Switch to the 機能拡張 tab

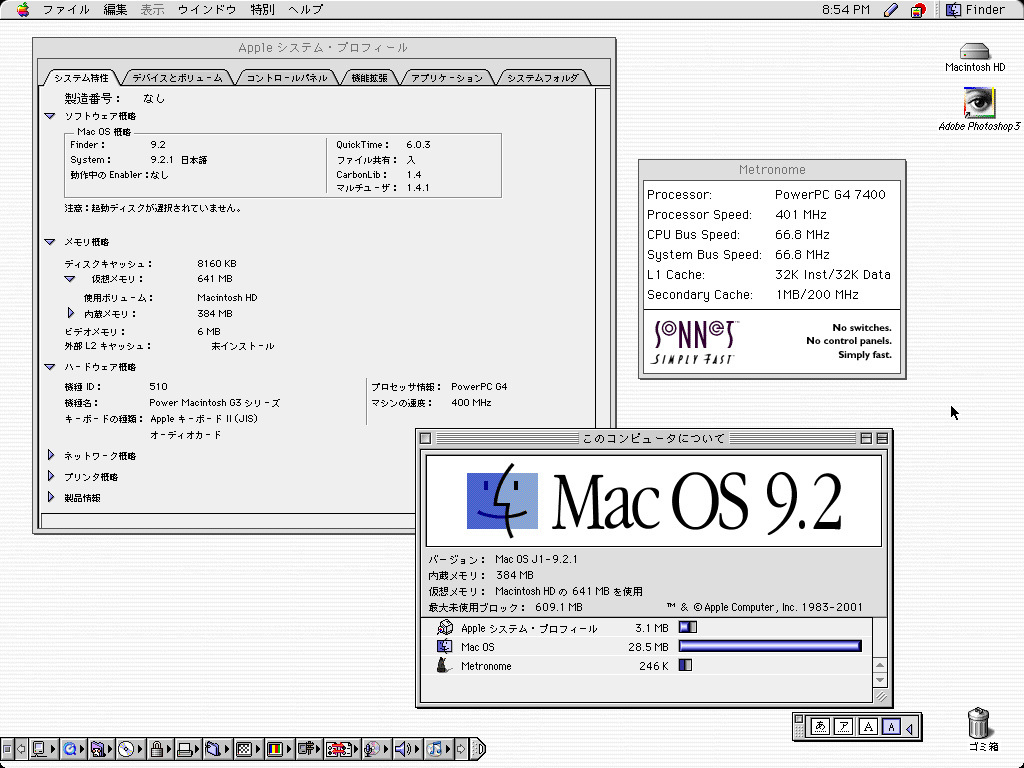(x=370, y=78)
